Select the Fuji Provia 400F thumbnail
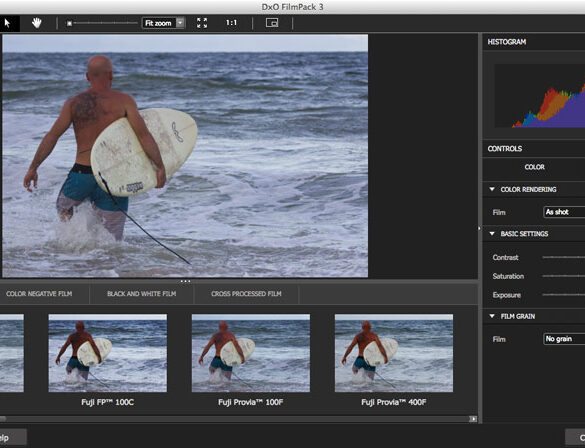Screen dimensions: 585x448 [394, 353]
